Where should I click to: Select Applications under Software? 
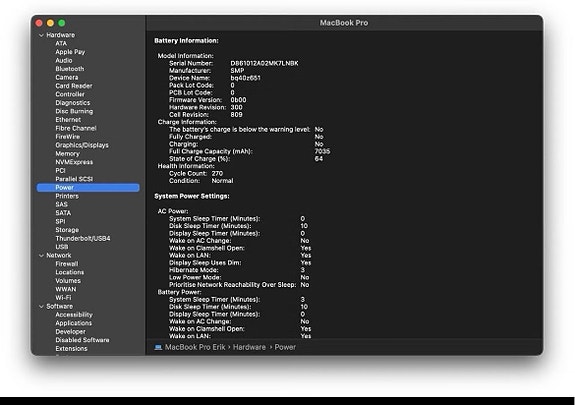pyautogui.click(x=73, y=323)
